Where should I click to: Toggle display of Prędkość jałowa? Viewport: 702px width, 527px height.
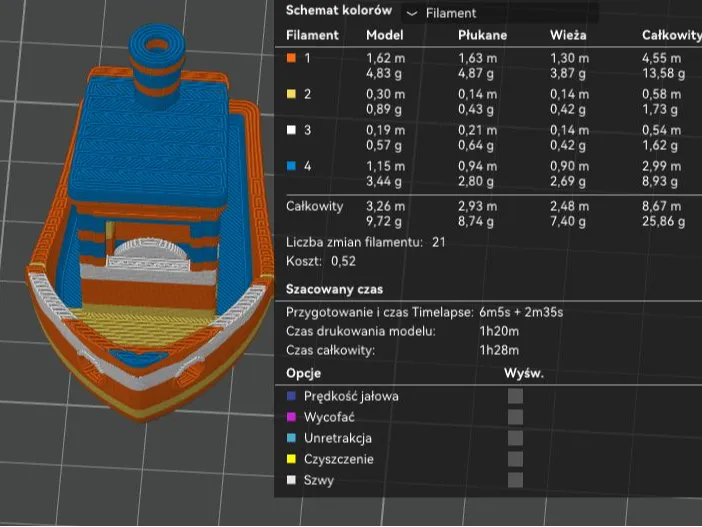[x=515, y=396]
